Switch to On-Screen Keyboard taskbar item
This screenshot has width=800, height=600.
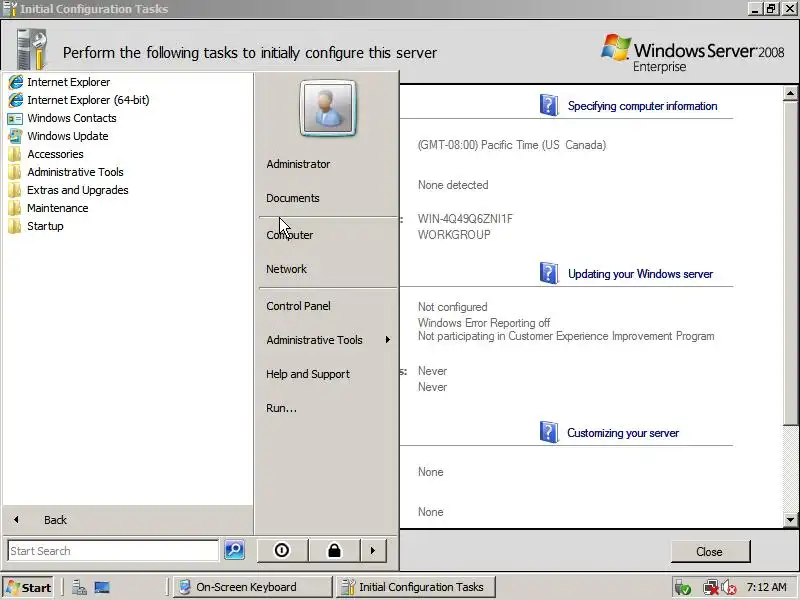click(x=253, y=587)
